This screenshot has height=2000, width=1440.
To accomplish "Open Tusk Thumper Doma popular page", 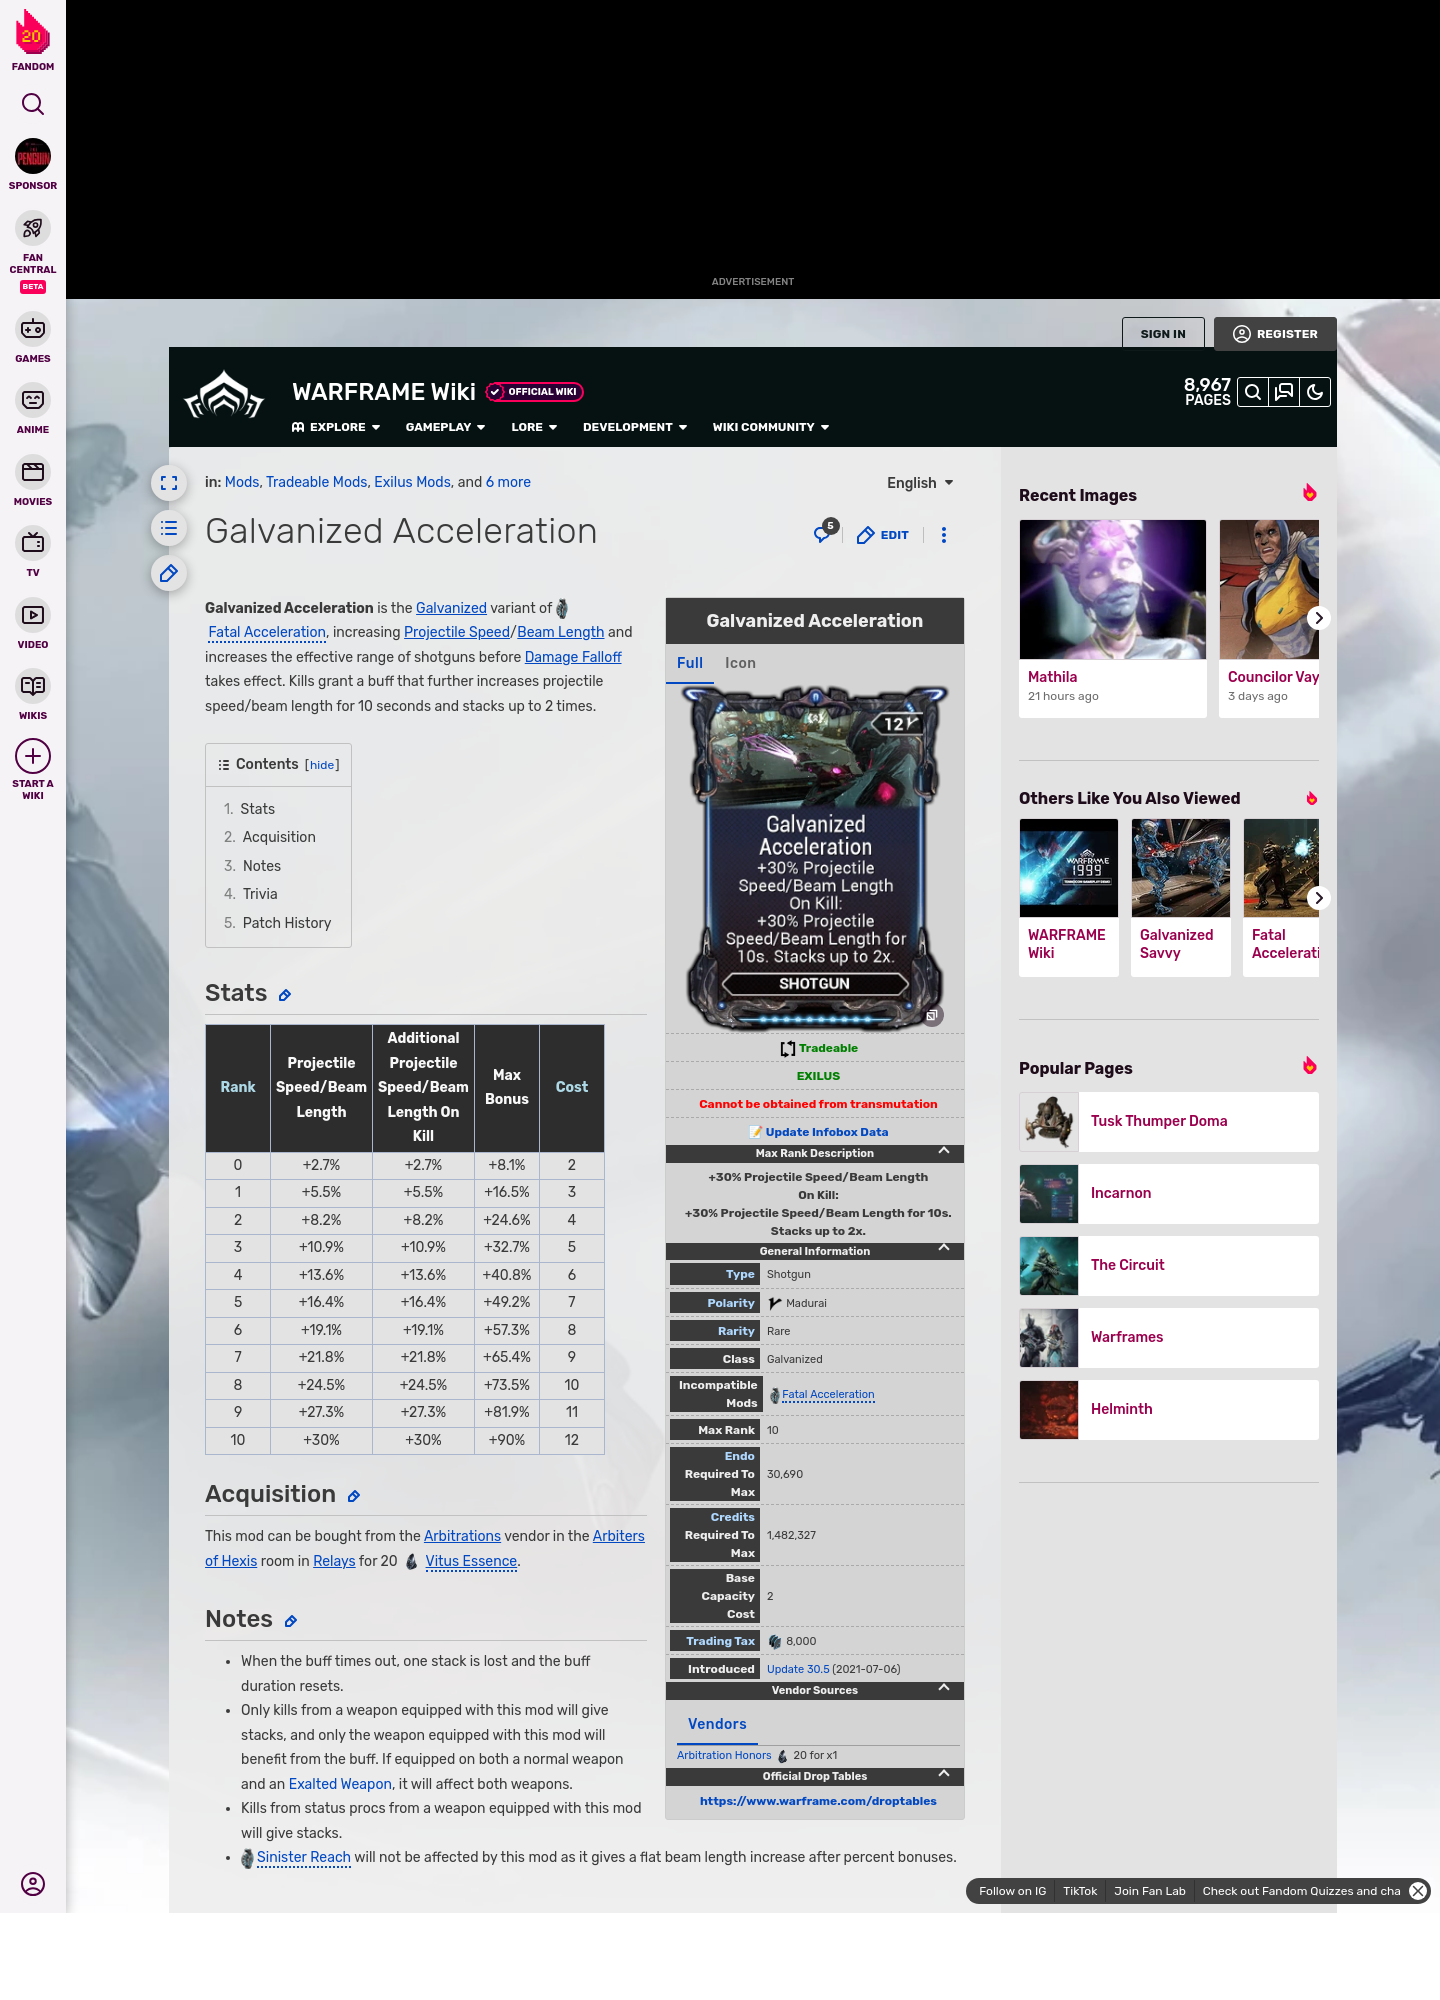I will pyautogui.click(x=1169, y=1121).
